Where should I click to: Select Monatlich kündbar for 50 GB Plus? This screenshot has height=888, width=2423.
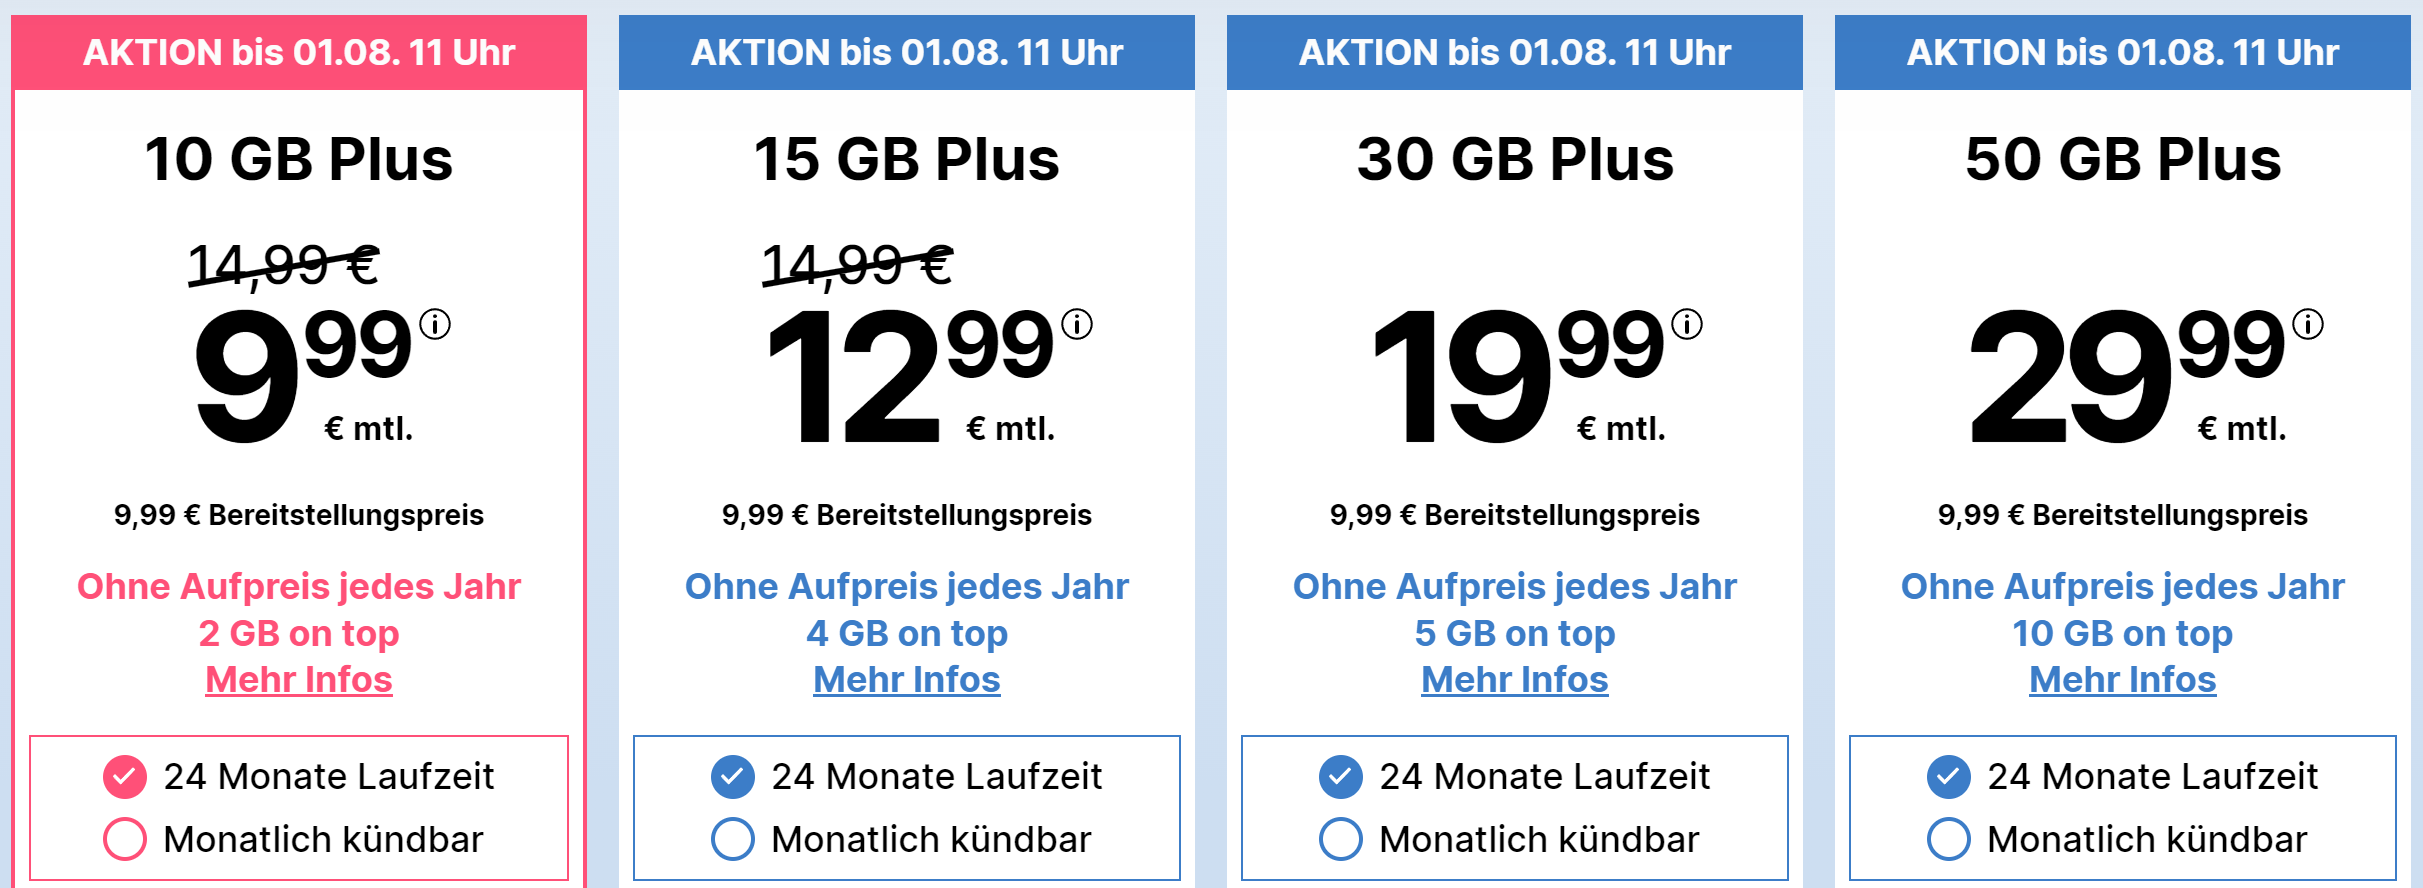pyautogui.click(x=1949, y=839)
